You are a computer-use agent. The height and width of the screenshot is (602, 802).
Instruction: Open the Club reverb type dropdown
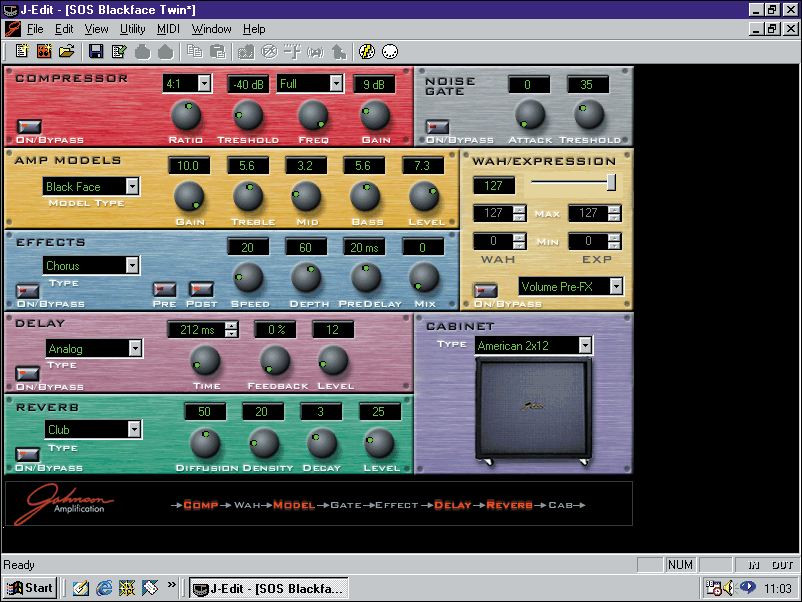(x=134, y=429)
